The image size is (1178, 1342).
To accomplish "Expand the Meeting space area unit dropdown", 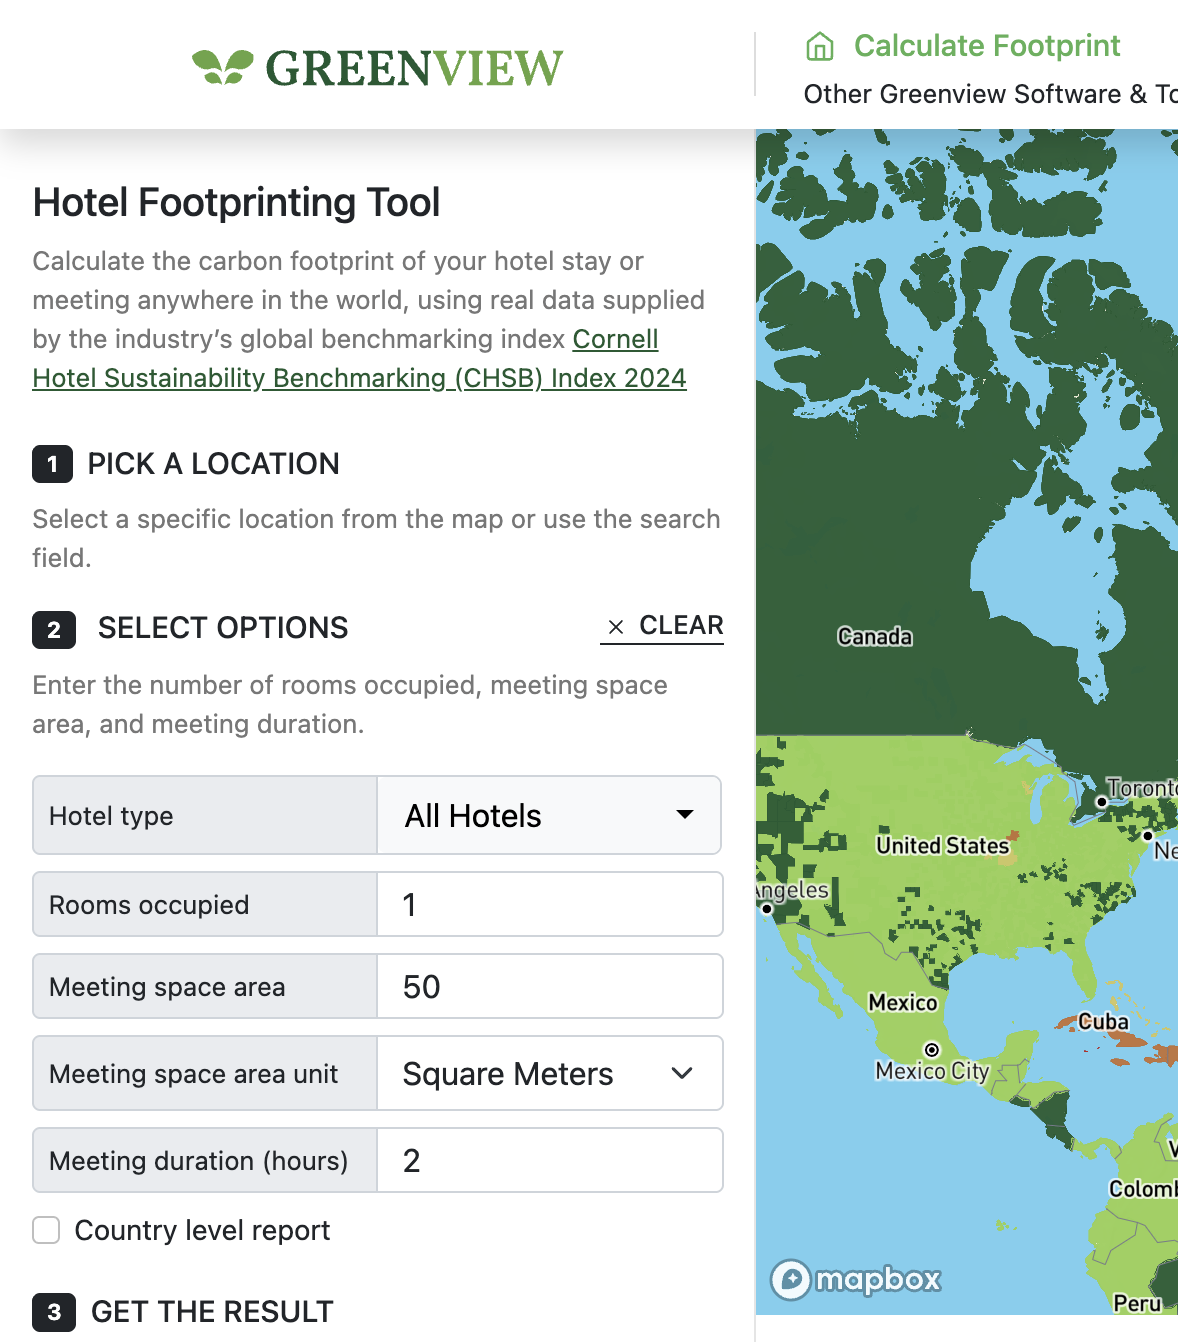I will (548, 1074).
